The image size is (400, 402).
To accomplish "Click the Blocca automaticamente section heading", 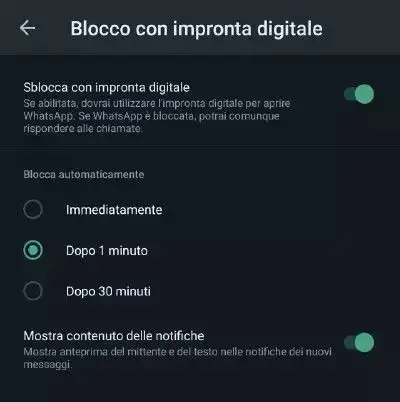I will pos(84,174).
